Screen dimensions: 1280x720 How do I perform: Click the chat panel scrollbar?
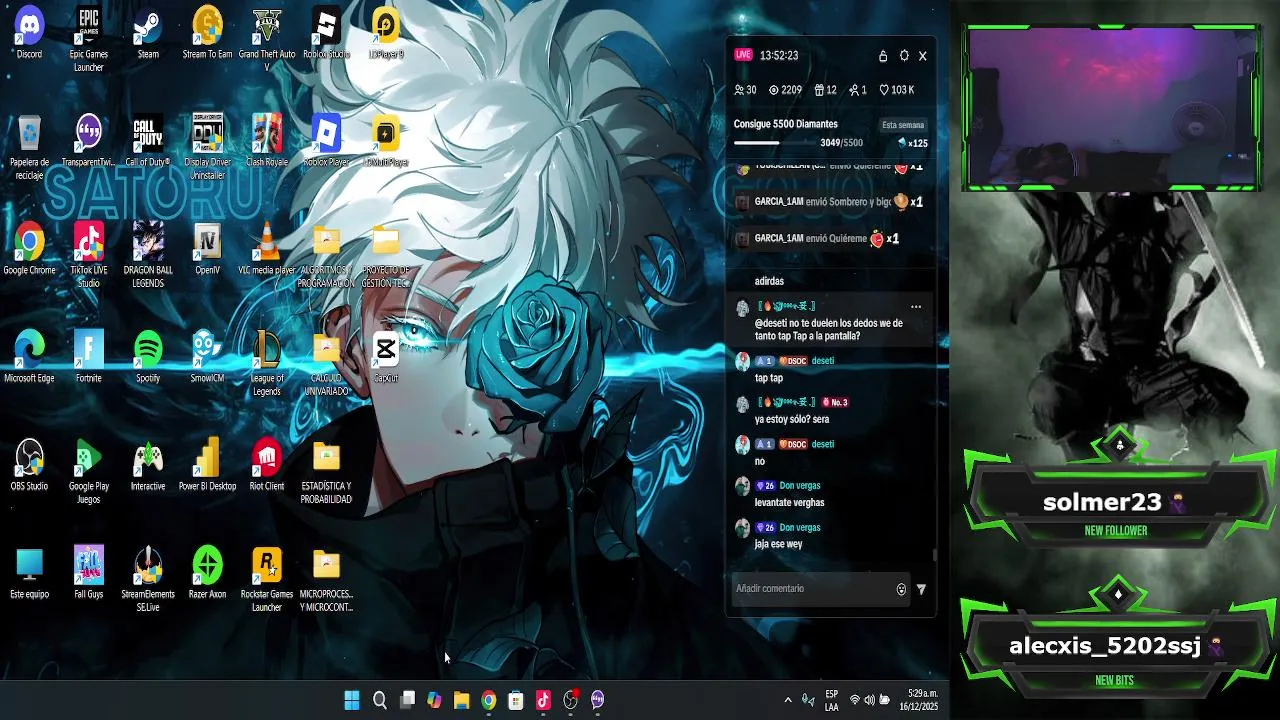pyautogui.click(x=935, y=554)
